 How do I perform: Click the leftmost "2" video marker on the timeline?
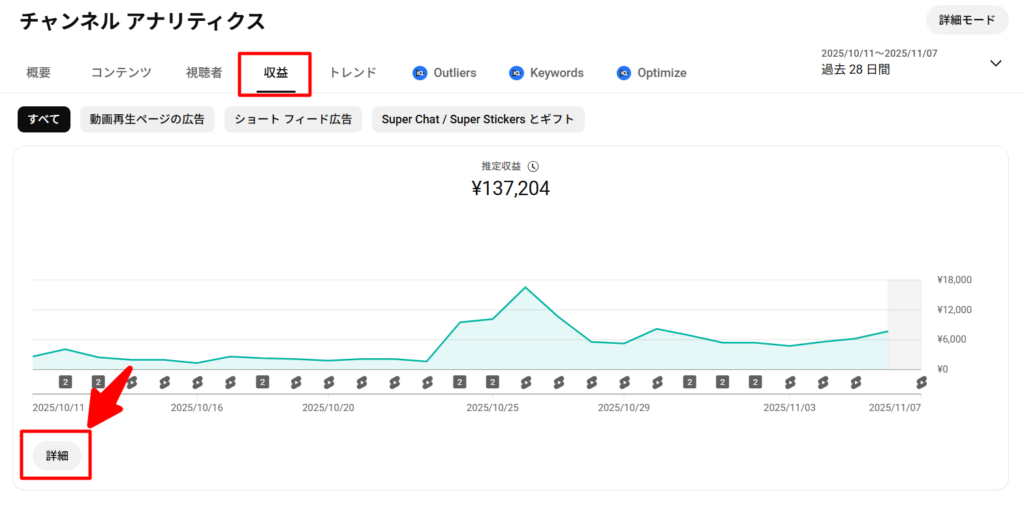tap(65, 382)
